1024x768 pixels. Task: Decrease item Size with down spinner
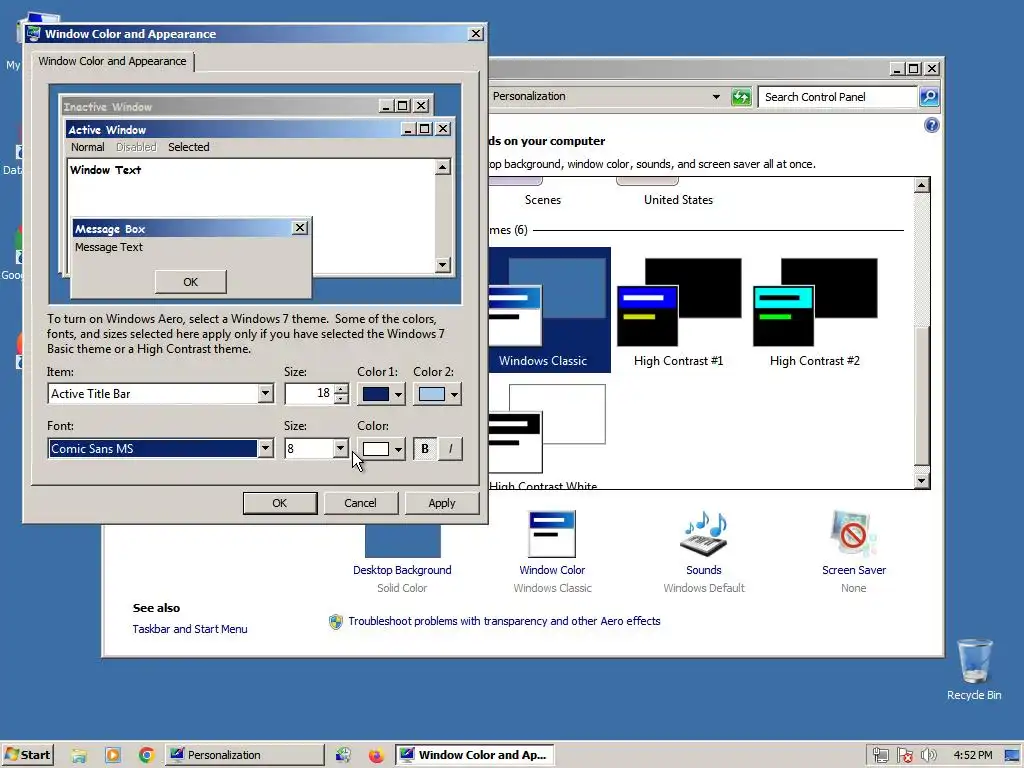[341, 399]
